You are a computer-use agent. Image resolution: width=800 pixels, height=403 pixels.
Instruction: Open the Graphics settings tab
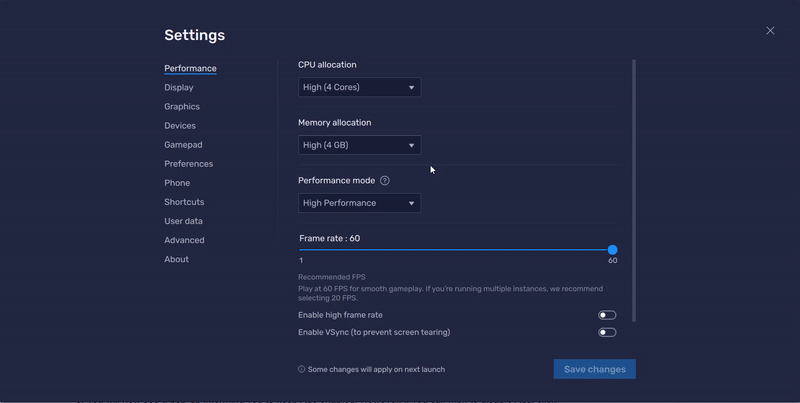coord(182,107)
